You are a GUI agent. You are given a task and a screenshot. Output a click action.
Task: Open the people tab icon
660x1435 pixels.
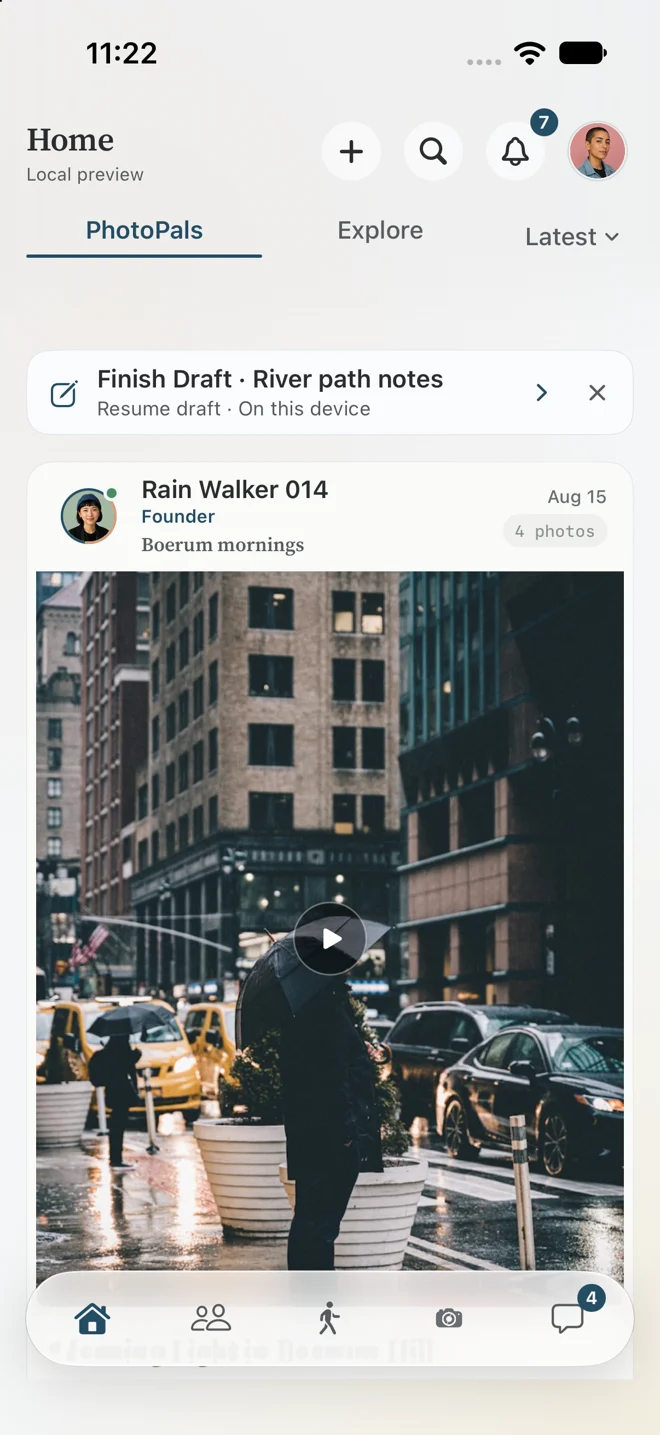(211, 1319)
